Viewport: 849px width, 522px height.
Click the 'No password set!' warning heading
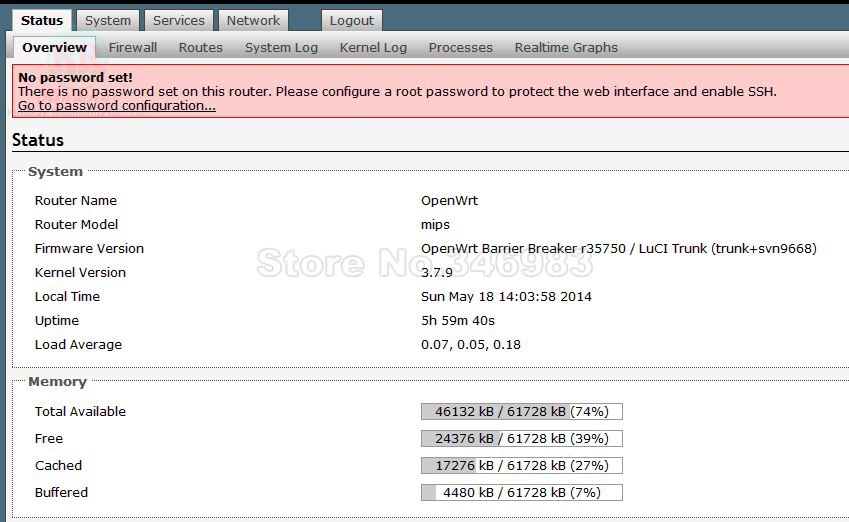tap(75, 77)
